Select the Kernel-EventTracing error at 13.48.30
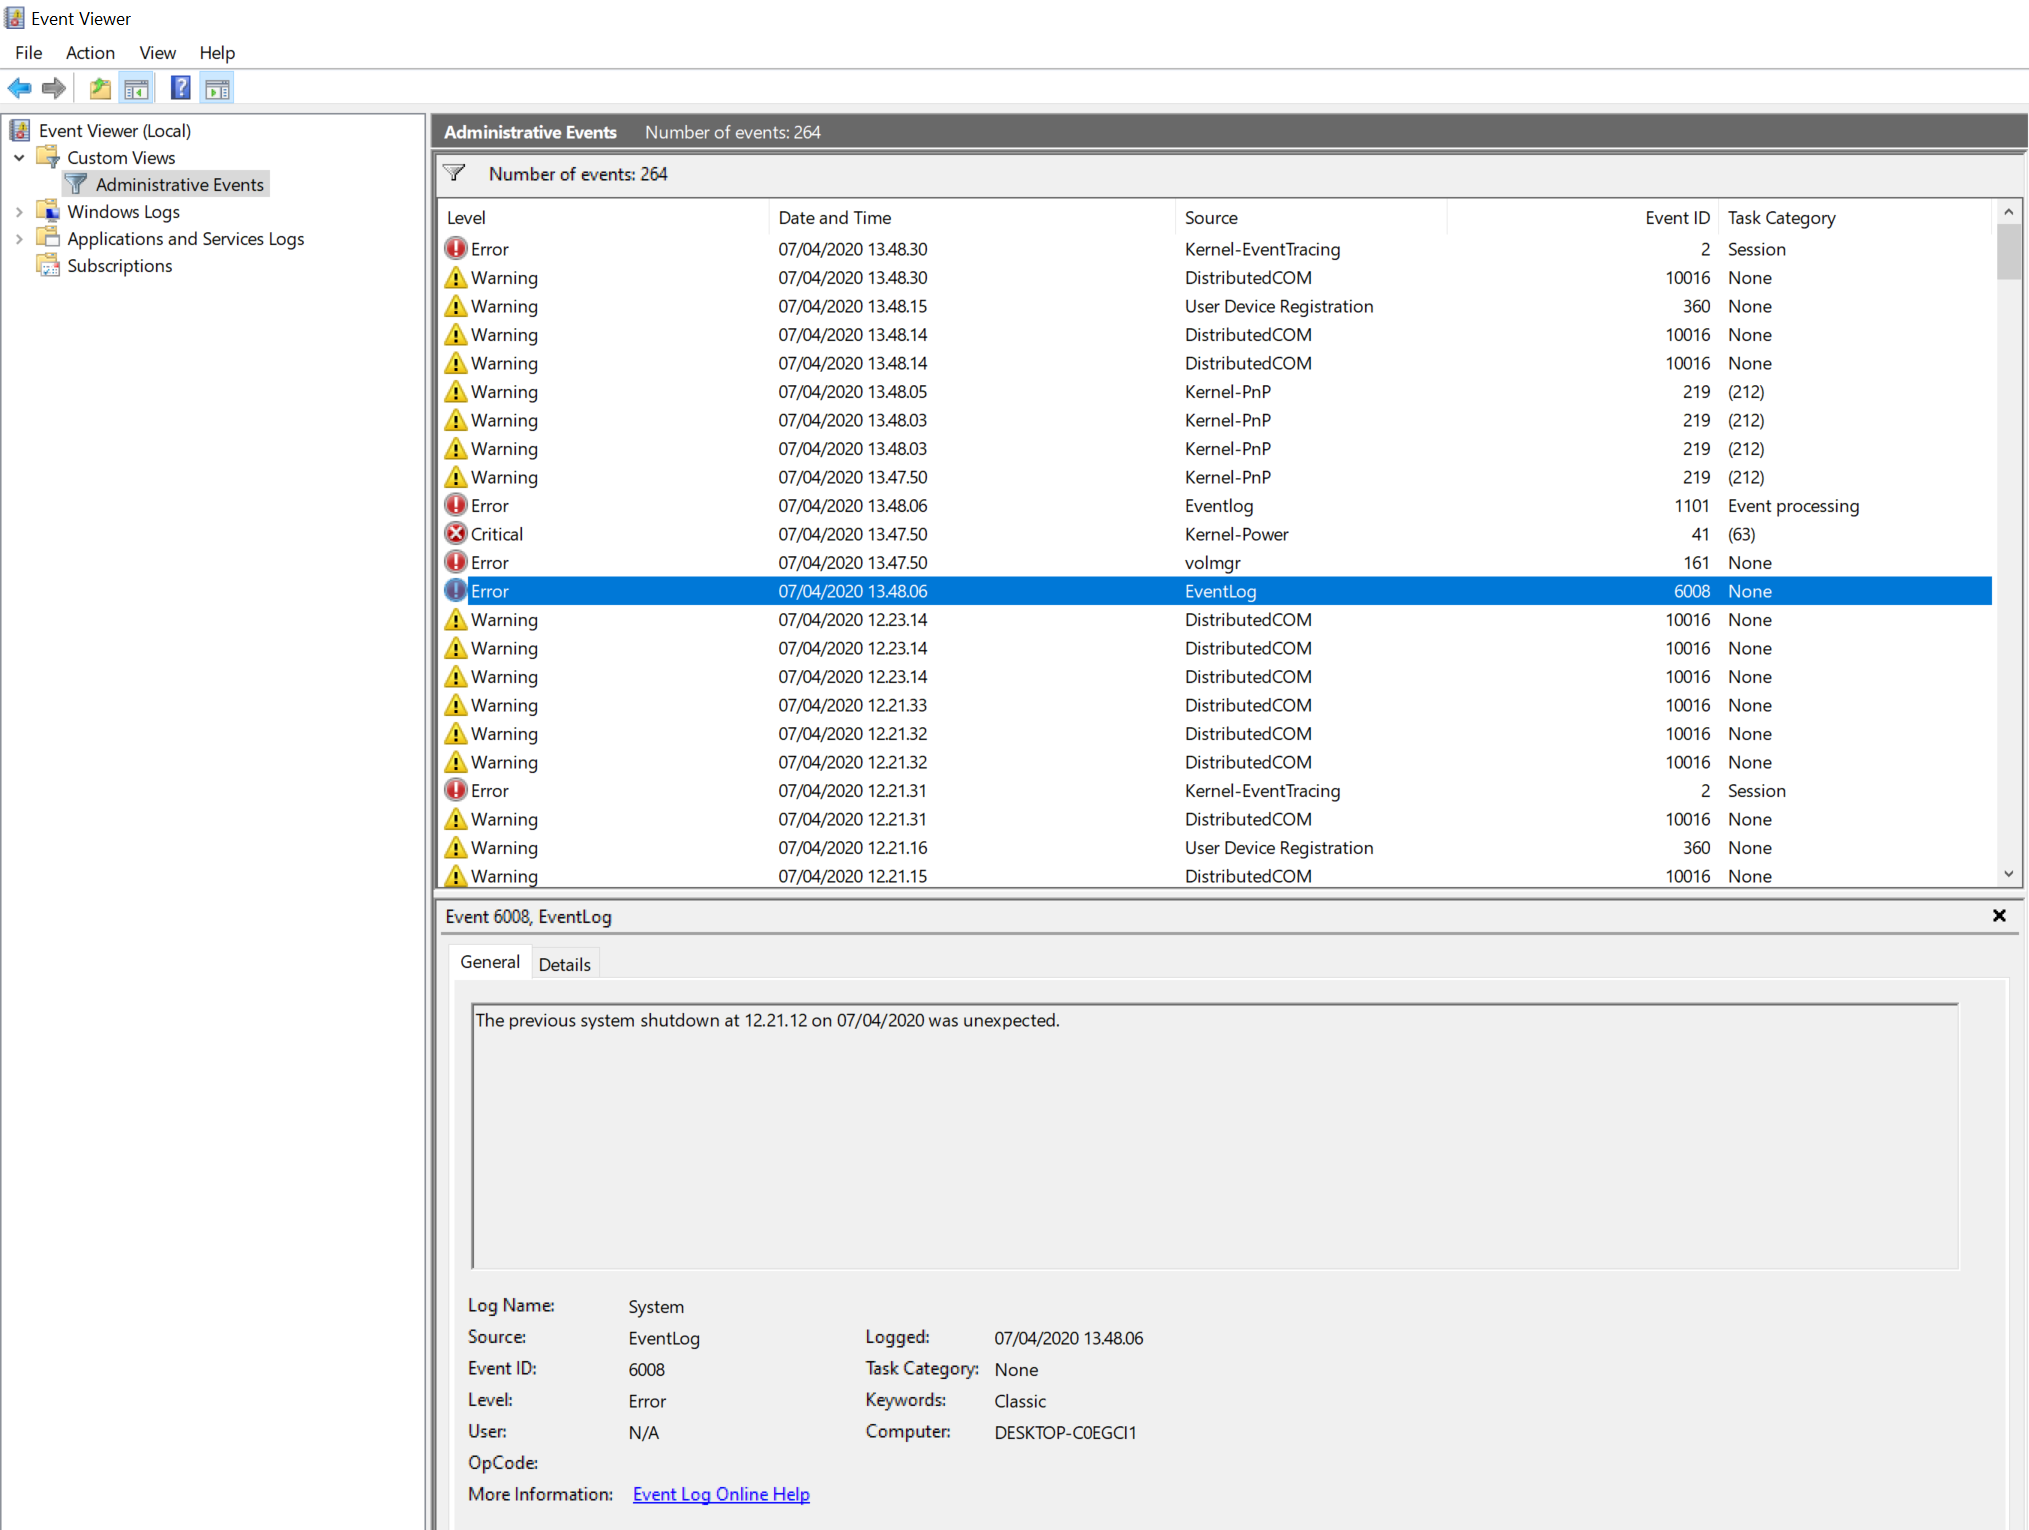2029x1530 pixels. click(1217, 249)
